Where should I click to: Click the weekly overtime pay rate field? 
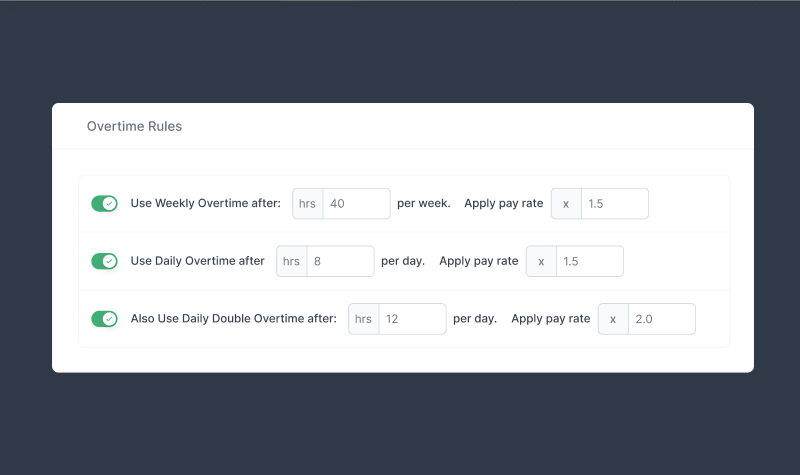[615, 204]
